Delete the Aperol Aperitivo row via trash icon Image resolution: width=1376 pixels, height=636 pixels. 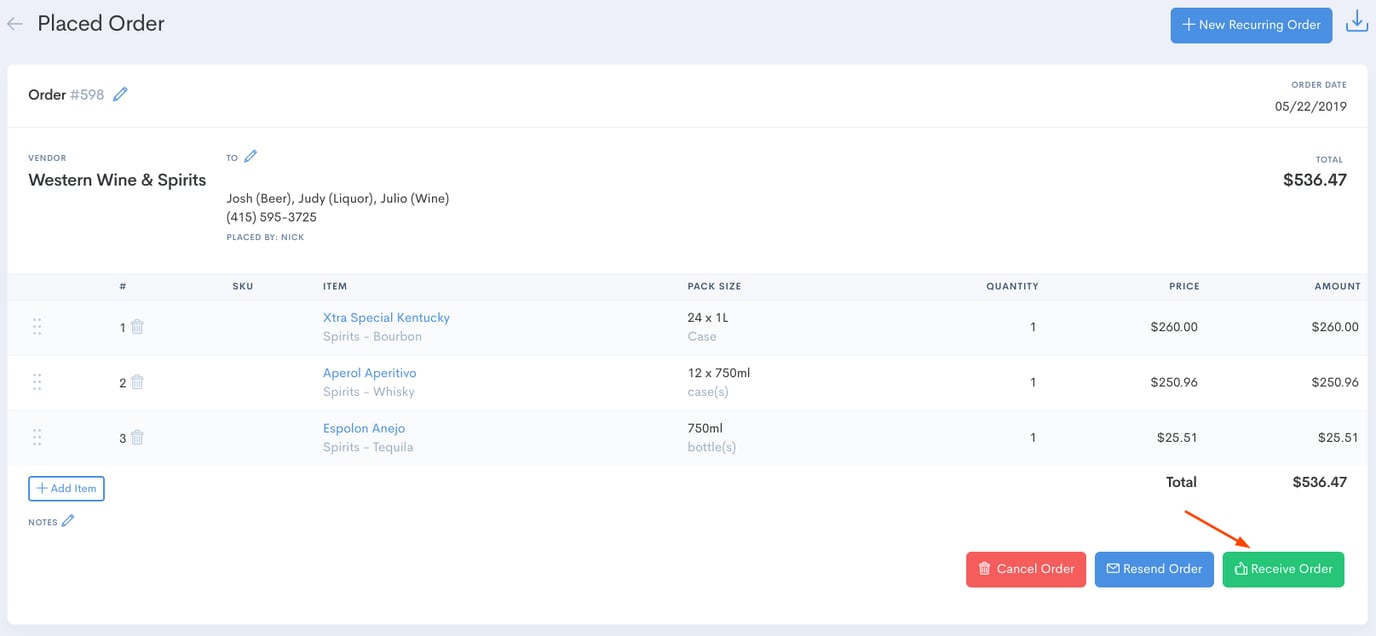[x=138, y=382]
